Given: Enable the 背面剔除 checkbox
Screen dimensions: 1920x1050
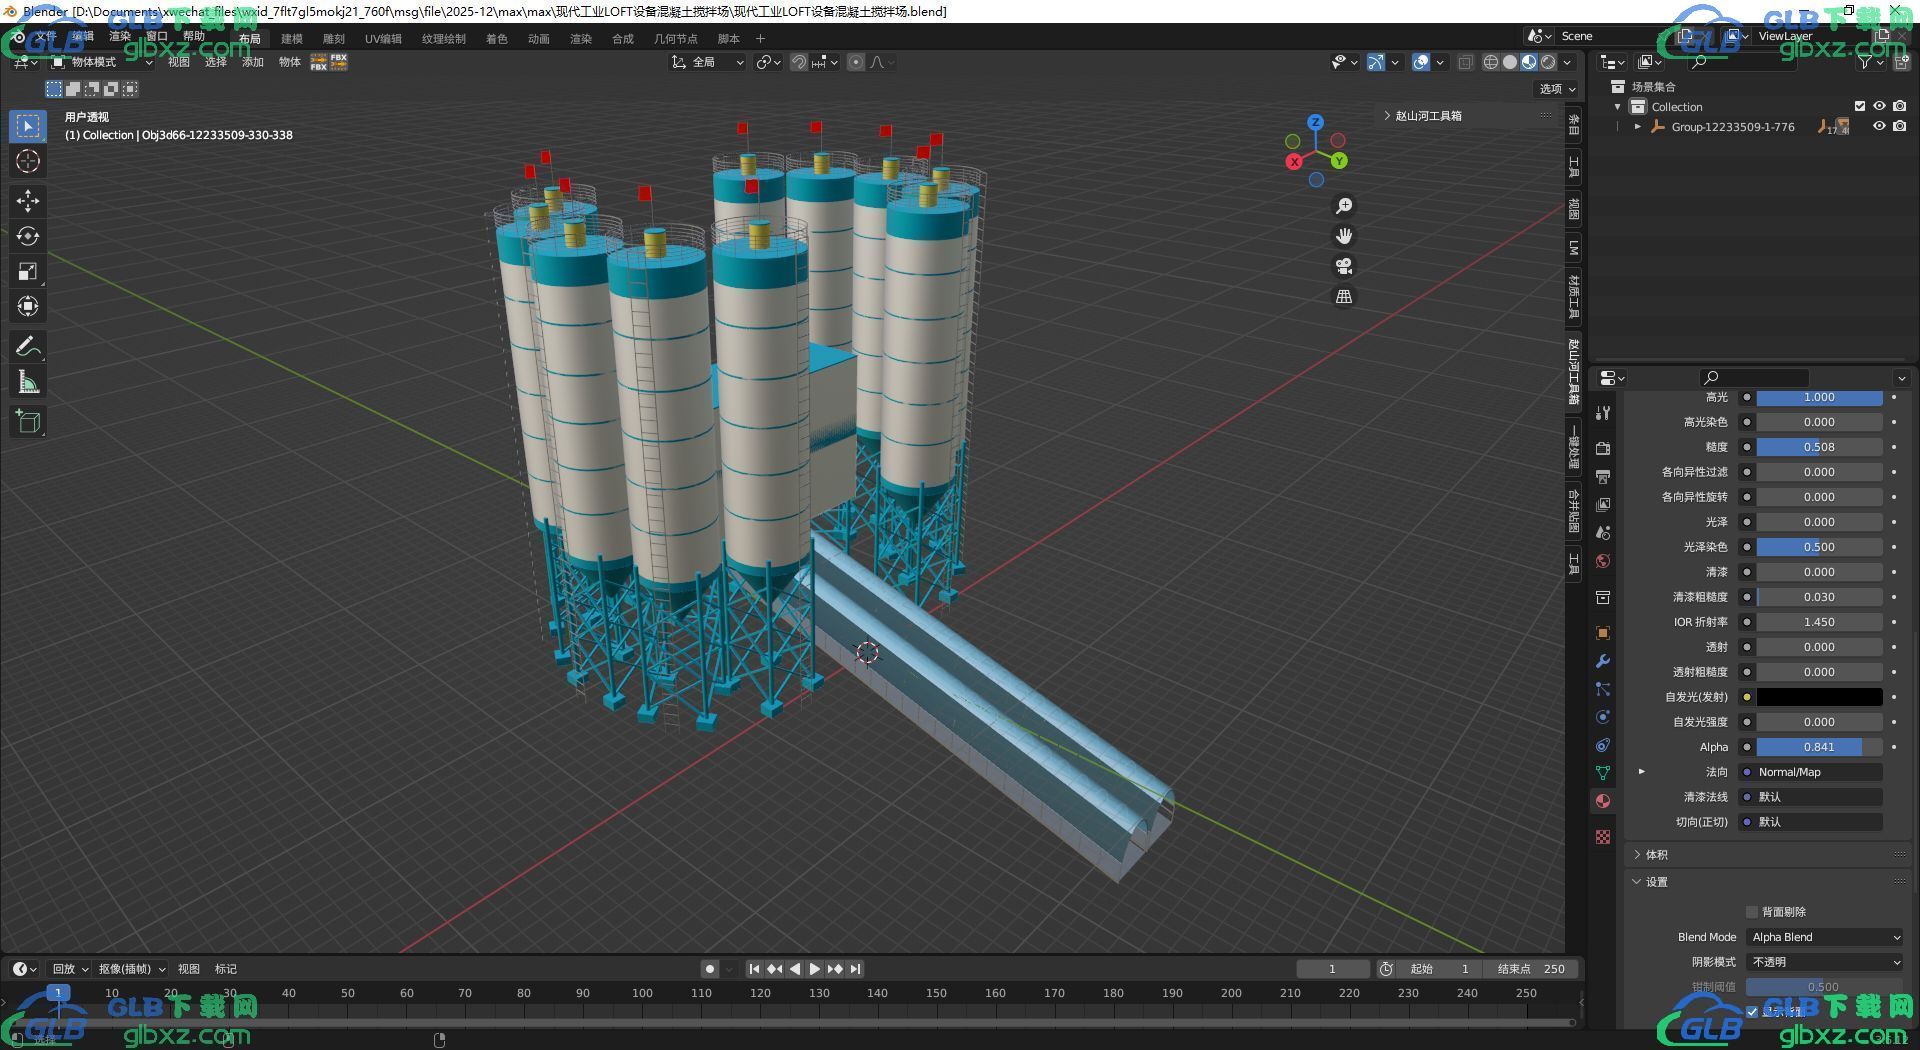Looking at the screenshot, I should point(1751,912).
